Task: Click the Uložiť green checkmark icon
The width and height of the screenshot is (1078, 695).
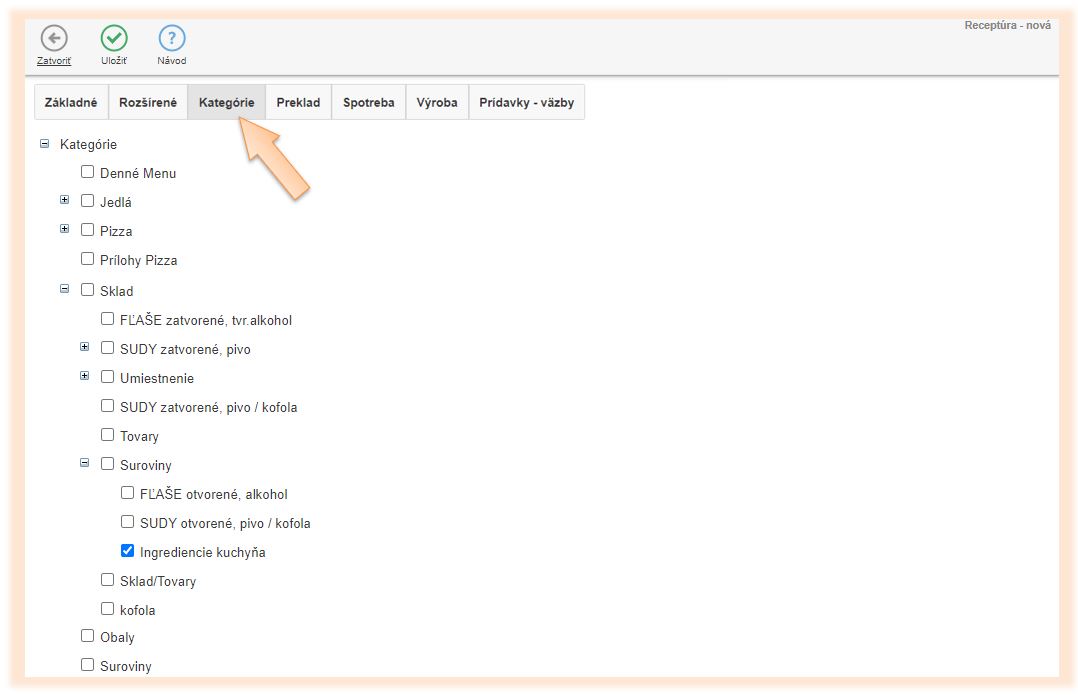Action: (114, 38)
